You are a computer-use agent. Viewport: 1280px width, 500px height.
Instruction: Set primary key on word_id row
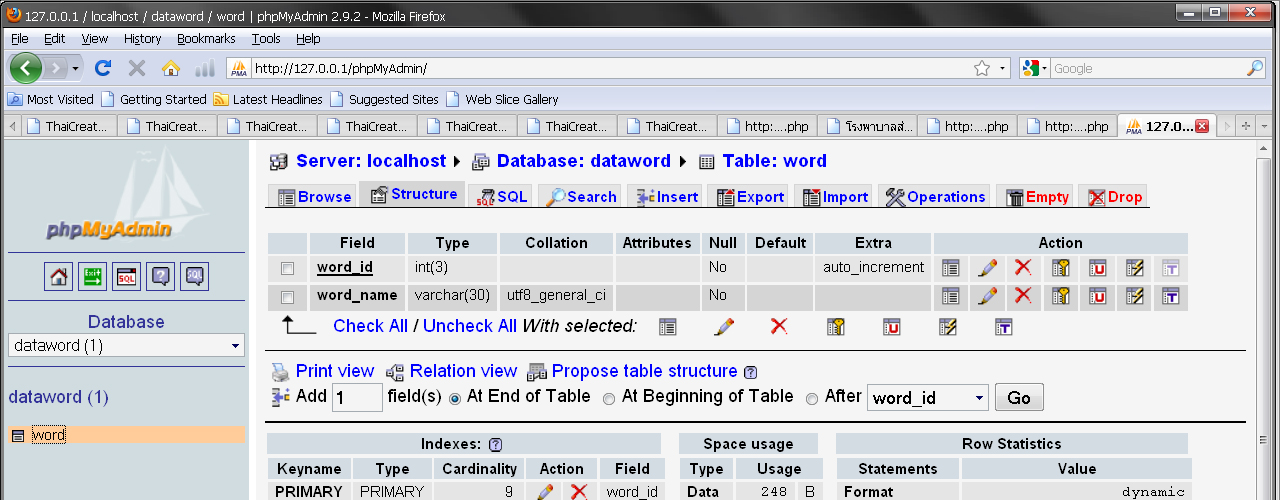tap(1061, 268)
